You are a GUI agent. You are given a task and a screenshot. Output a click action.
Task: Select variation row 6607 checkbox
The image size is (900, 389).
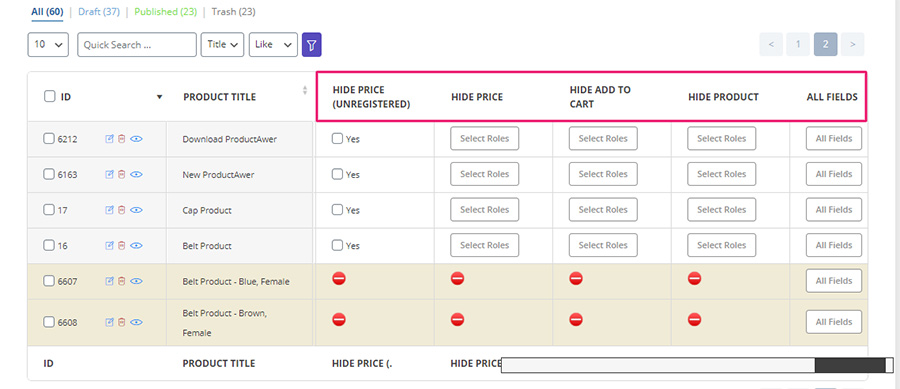[49, 281]
